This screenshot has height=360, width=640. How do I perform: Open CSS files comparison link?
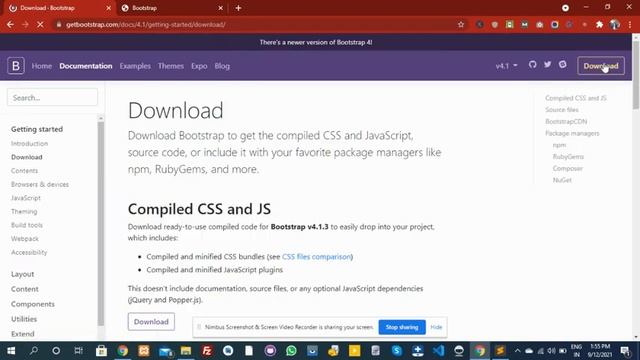point(316,257)
